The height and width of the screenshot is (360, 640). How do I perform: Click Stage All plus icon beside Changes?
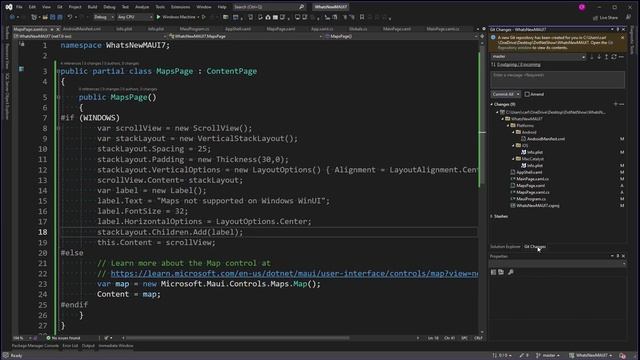pyautogui.click(x=616, y=104)
